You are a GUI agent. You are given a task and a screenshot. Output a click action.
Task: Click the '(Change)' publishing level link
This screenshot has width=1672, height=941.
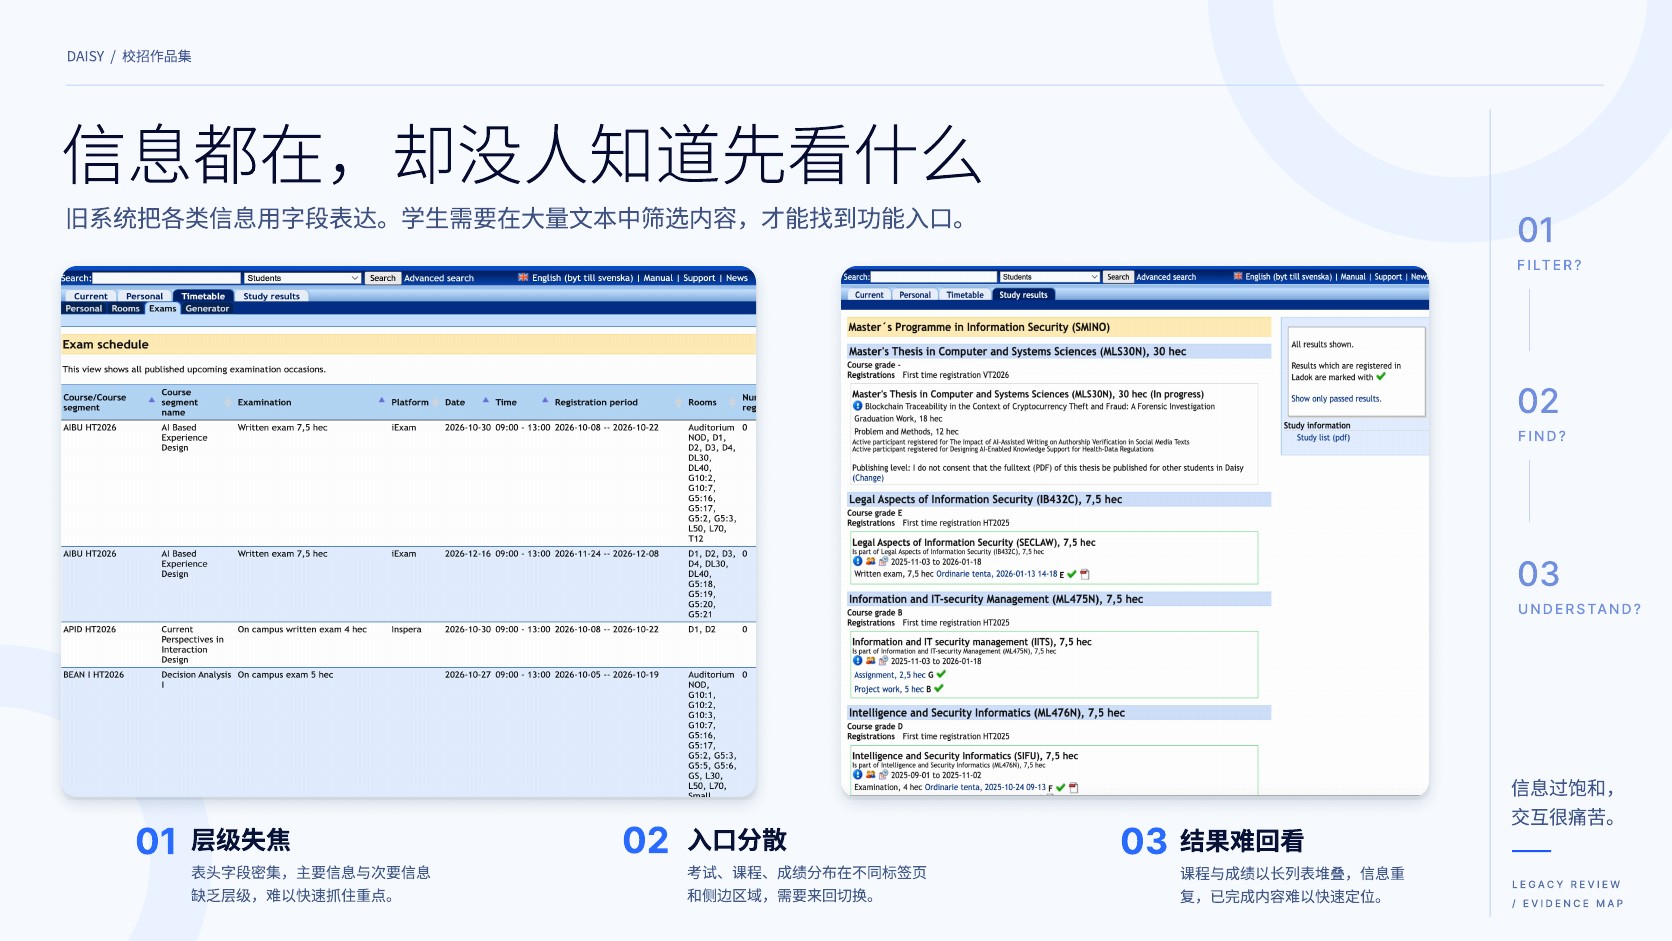click(868, 477)
